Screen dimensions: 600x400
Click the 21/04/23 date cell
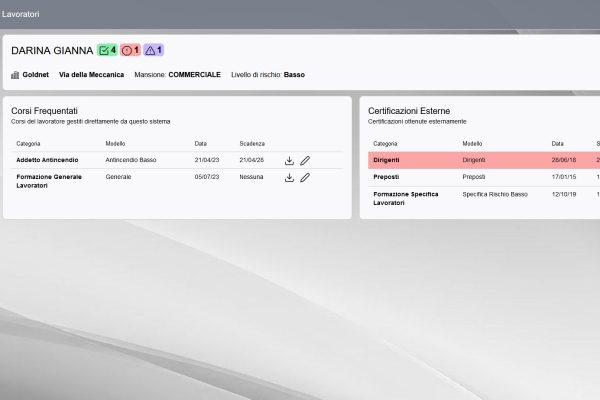click(207, 160)
